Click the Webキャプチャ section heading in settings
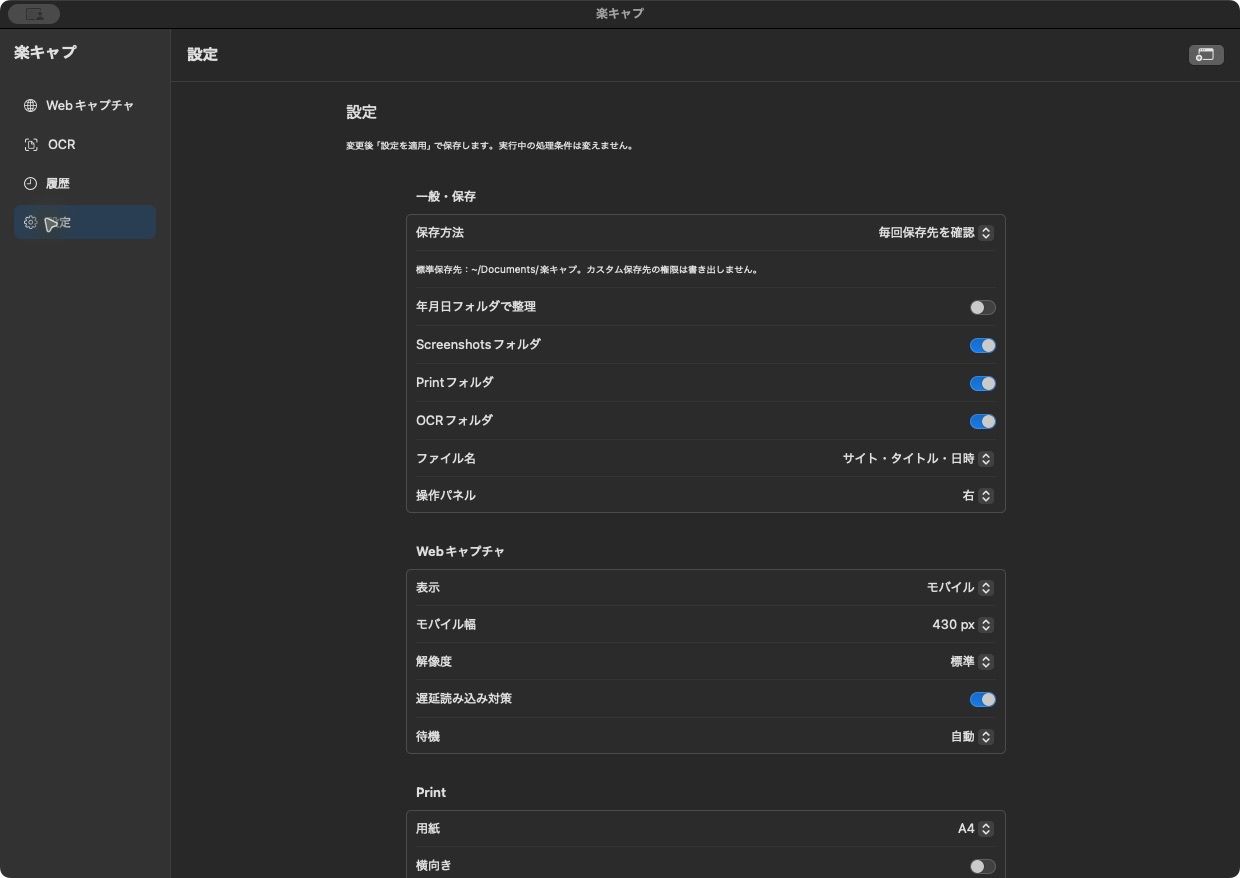1240x878 pixels. tap(460, 552)
